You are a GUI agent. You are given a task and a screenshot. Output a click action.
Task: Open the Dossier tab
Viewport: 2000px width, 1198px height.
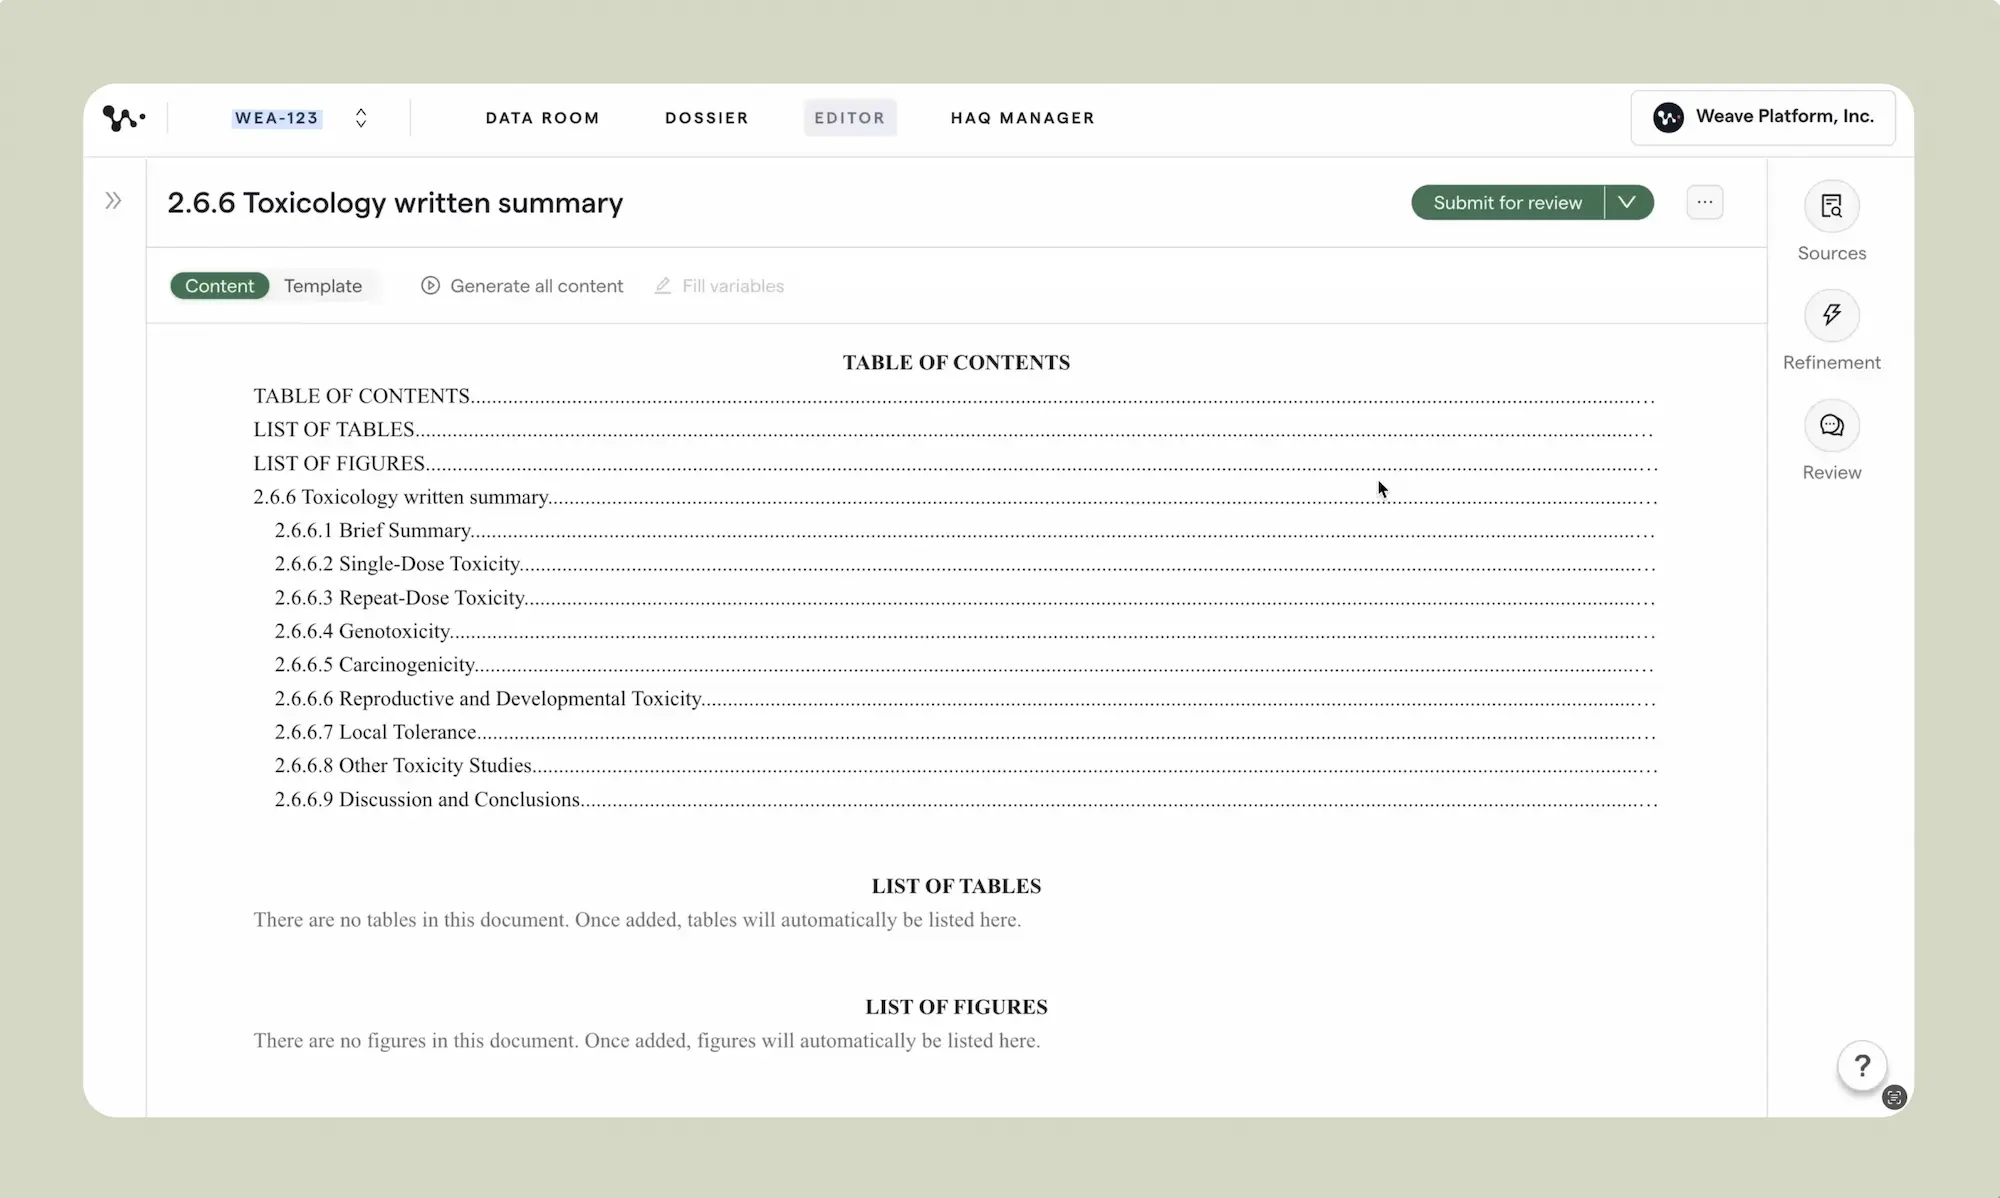click(706, 118)
